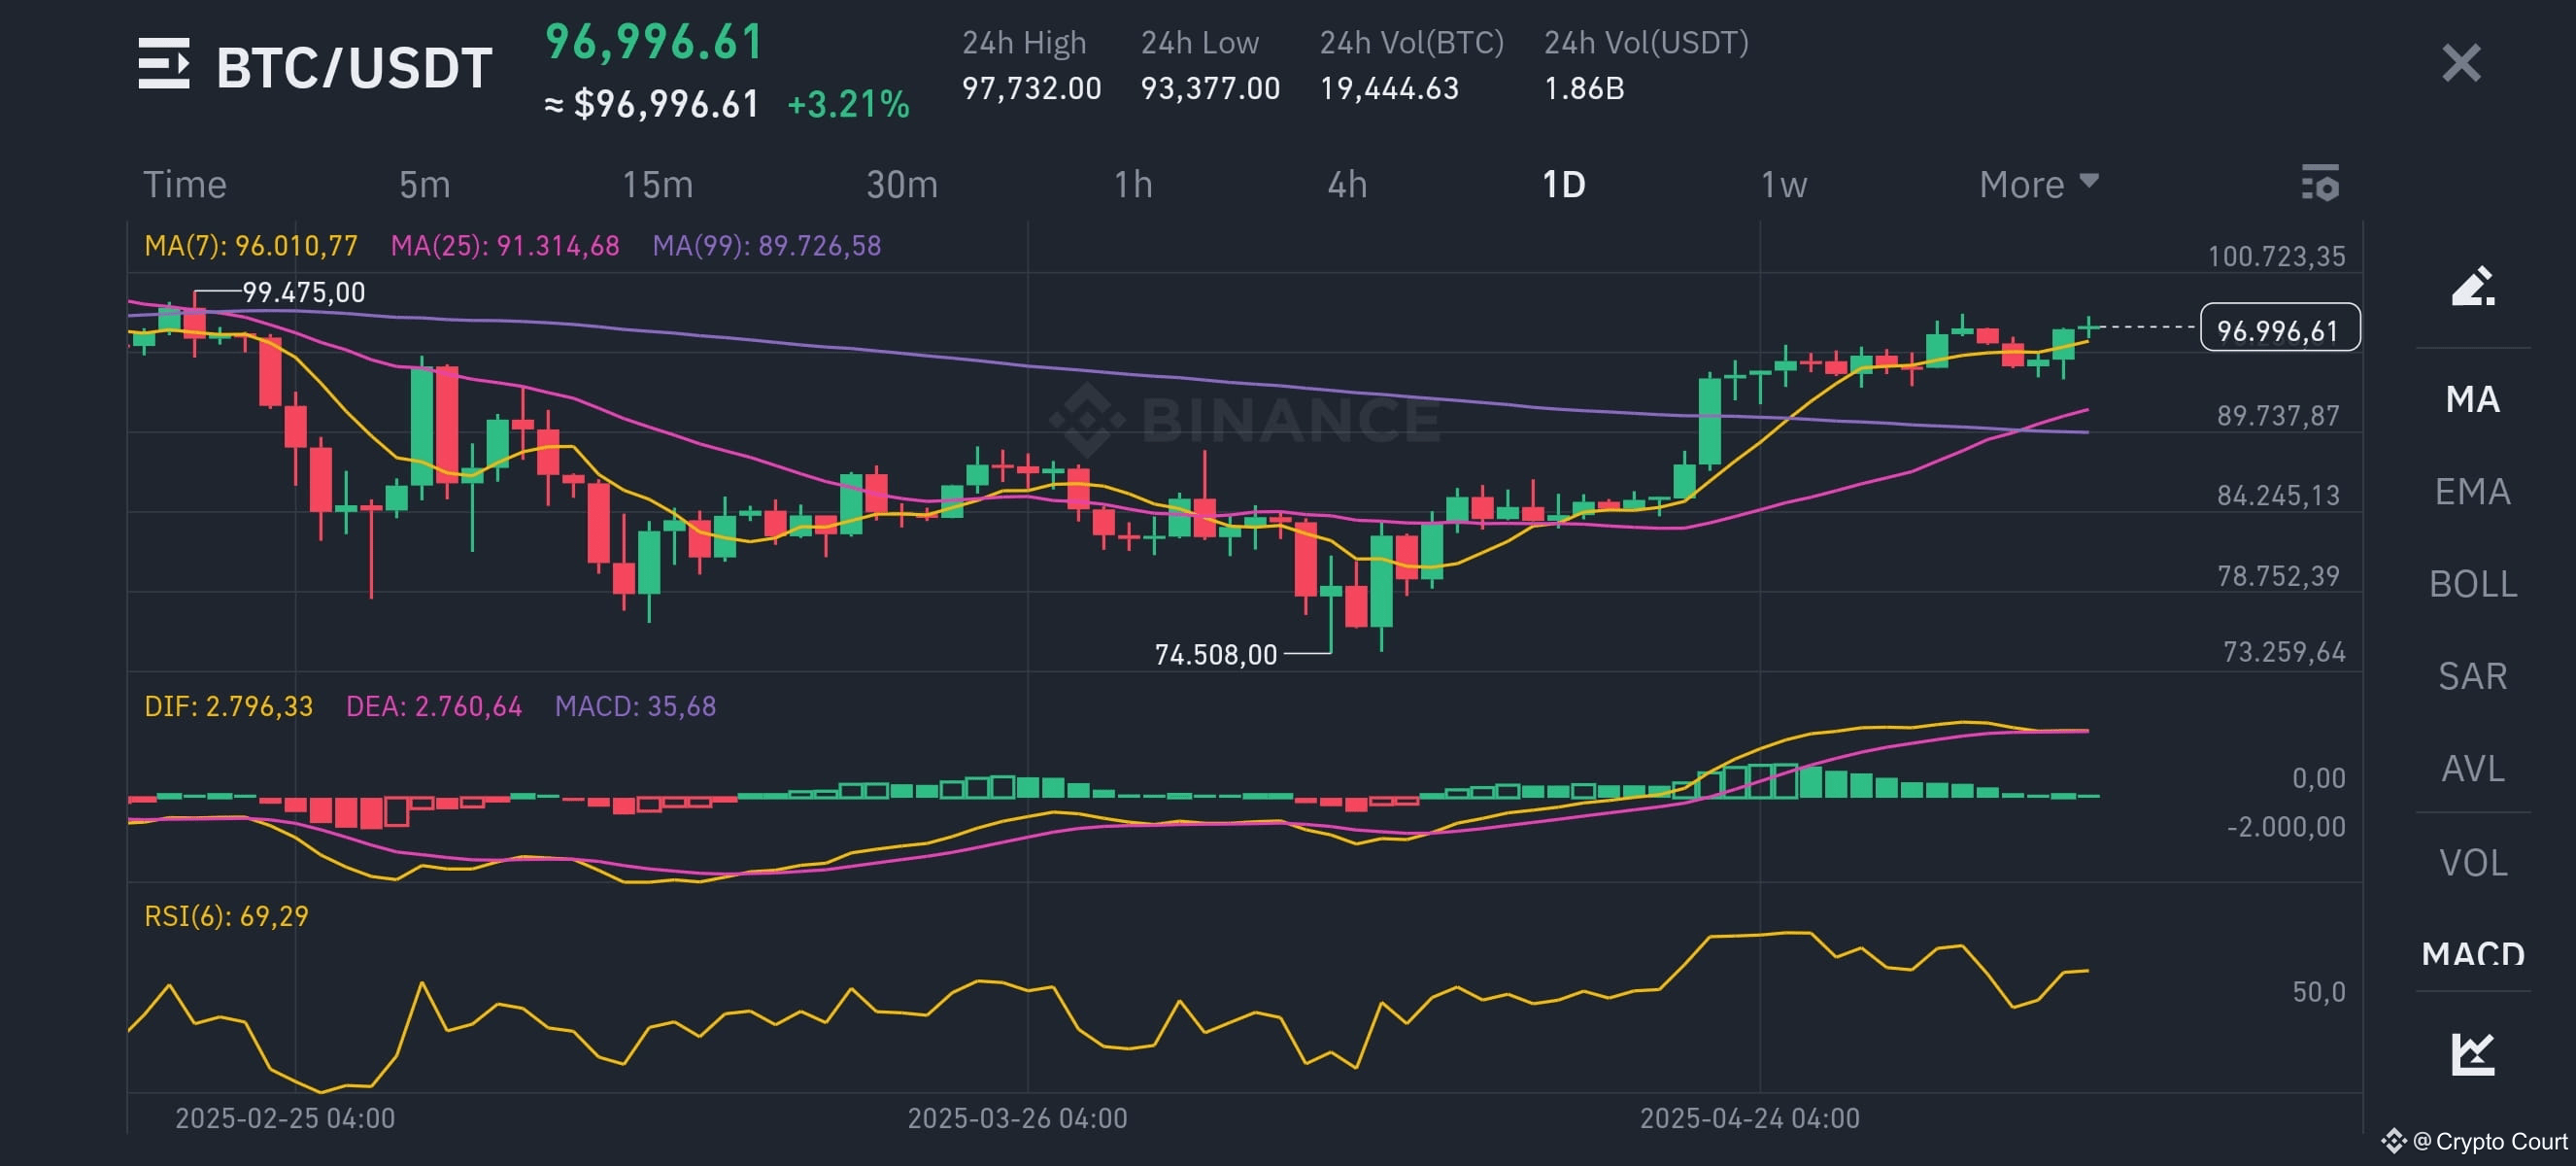The height and width of the screenshot is (1166, 2576).
Task: Click the MACD: 35,68 legend value
Action: [635, 707]
